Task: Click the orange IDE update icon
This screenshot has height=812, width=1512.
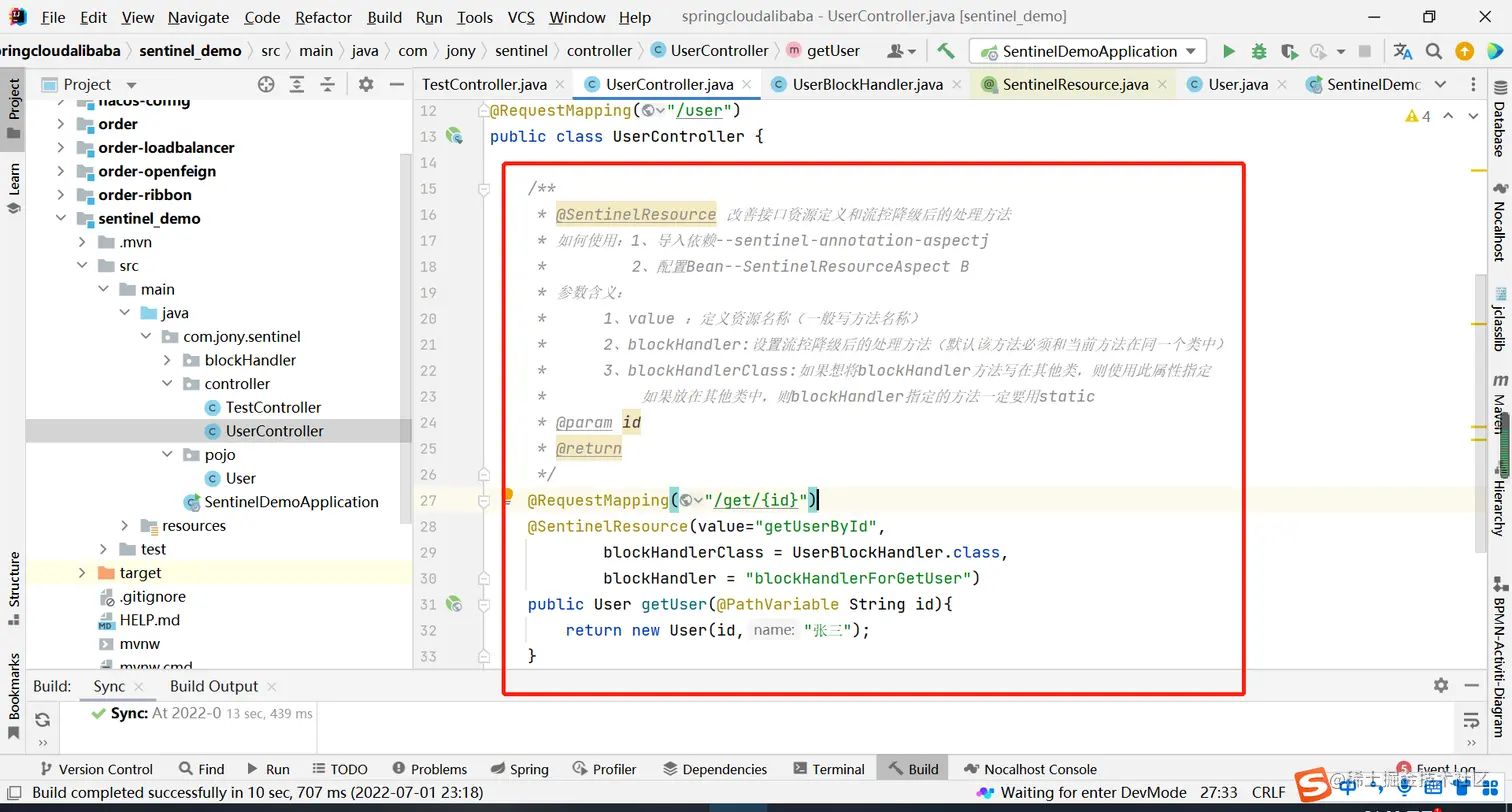Action: (x=1464, y=51)
